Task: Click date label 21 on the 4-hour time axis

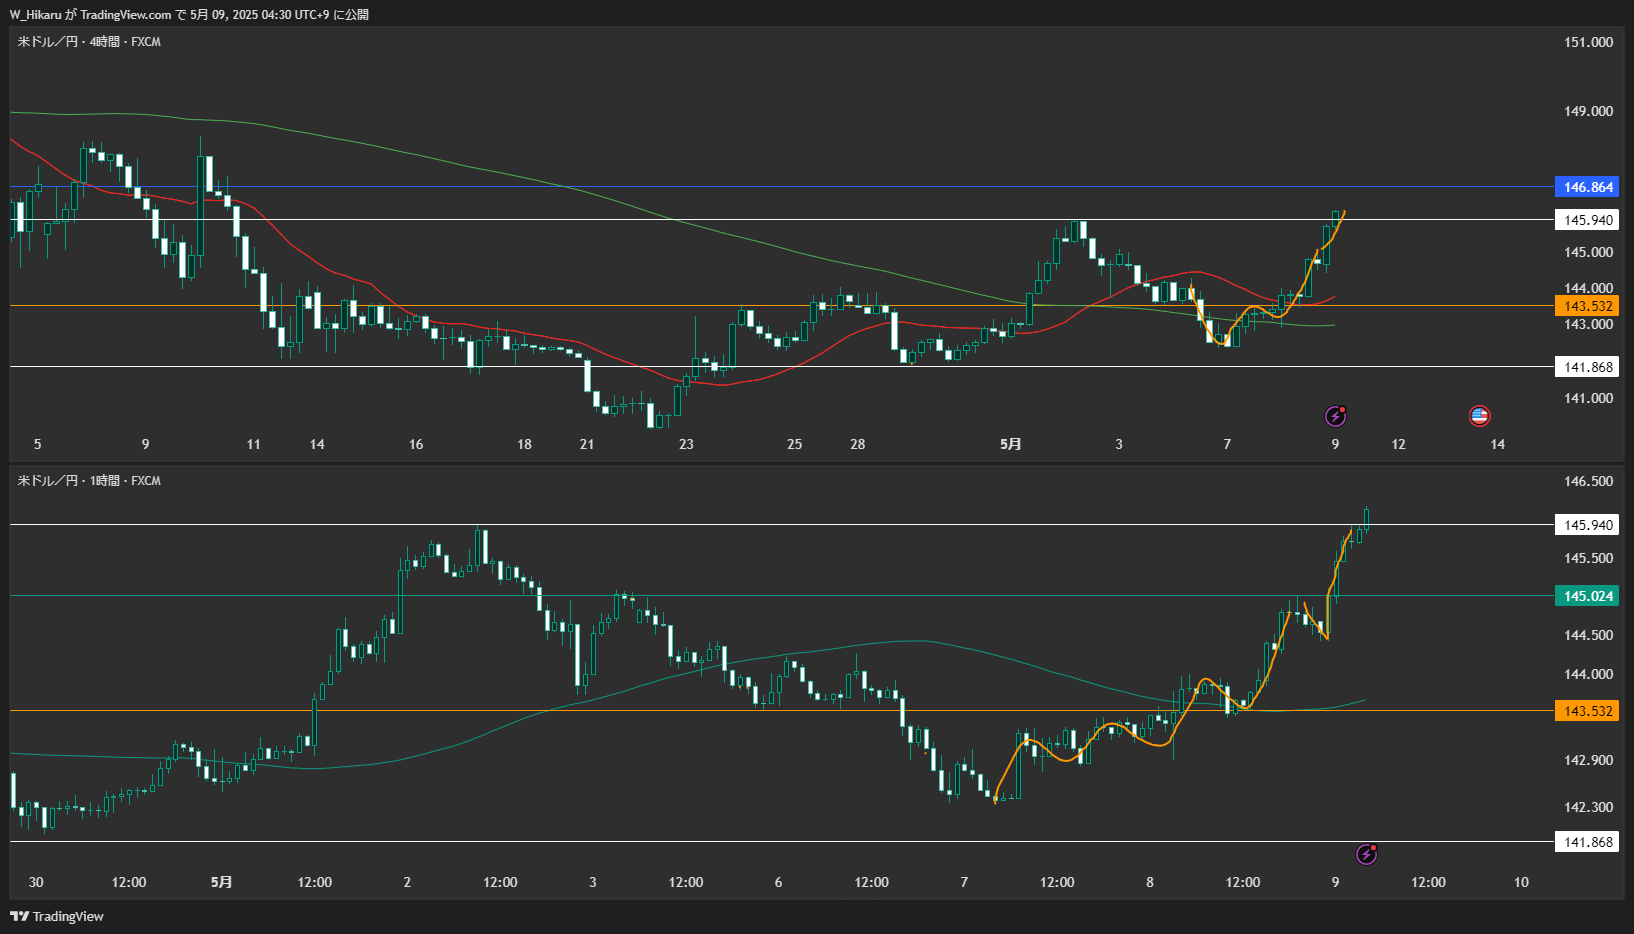Action: [587, 444]
